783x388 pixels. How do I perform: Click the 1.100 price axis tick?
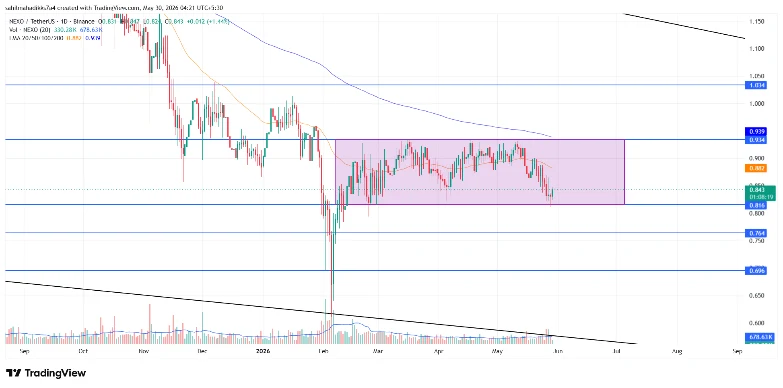[x=757, y=49]
